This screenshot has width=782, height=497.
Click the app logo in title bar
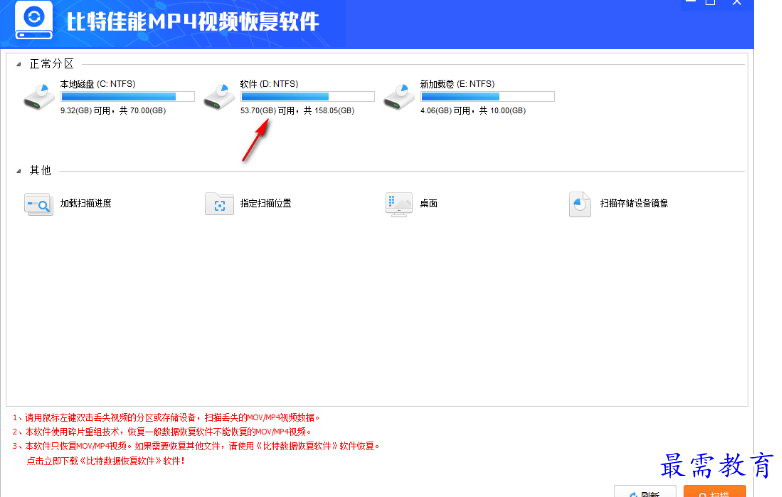[x=34, y=20]
